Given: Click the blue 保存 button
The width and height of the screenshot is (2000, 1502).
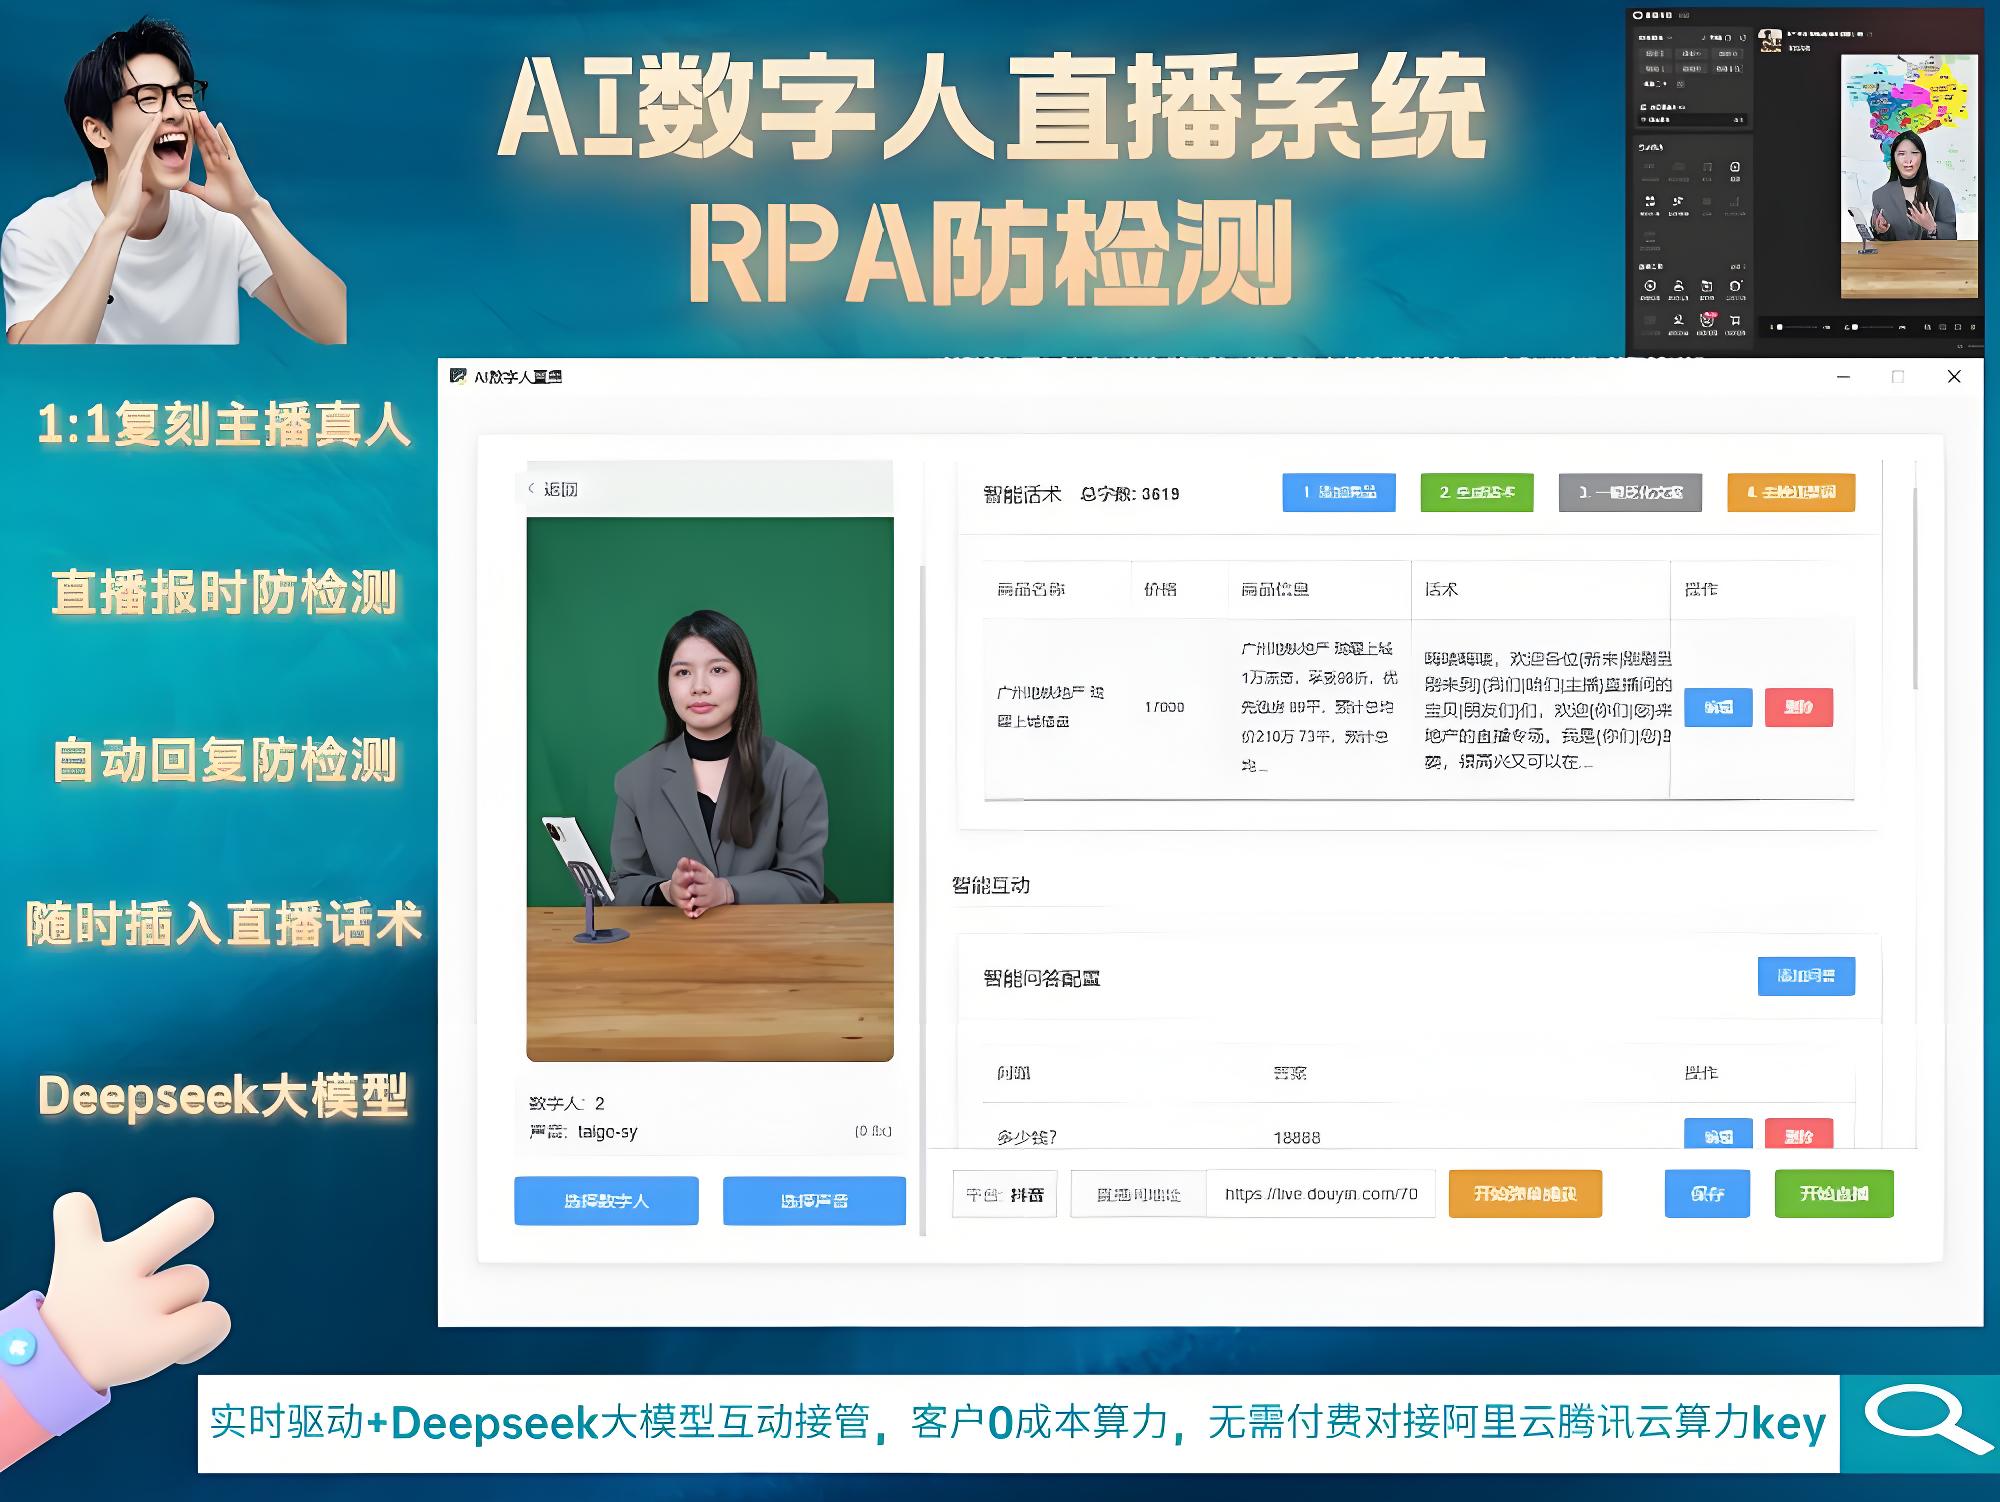Looking at the screenshot, I should 1708,1193.
